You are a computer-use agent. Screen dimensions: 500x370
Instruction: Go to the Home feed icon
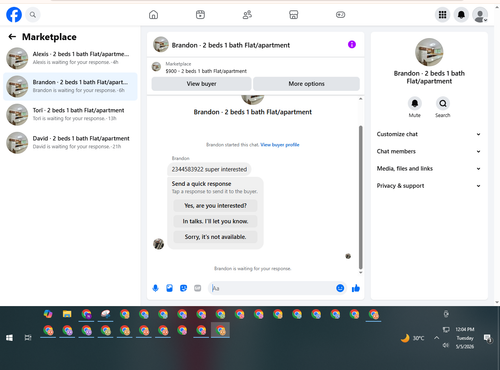coord(153,15)
